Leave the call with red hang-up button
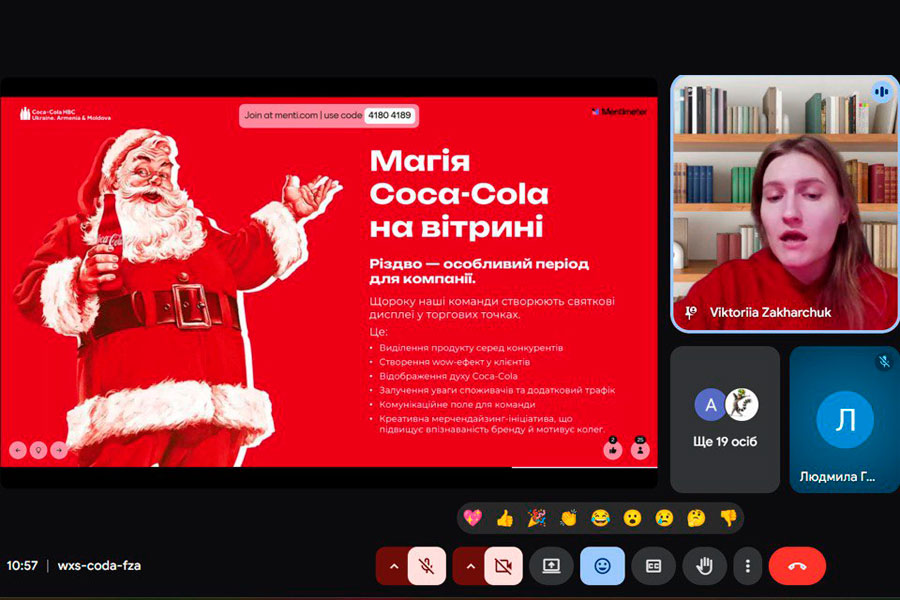The image size is (900, 600). tap(797, 566)
